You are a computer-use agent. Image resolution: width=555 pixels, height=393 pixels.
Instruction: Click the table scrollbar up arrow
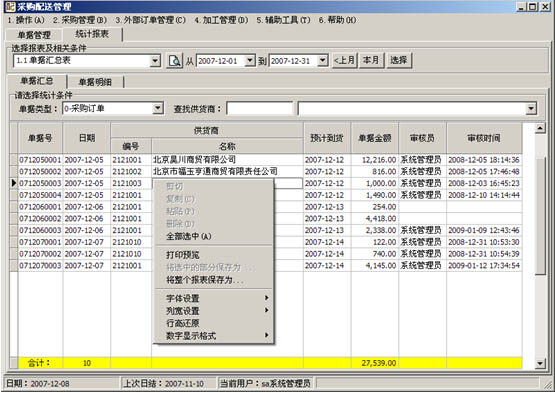click(540, 128)
